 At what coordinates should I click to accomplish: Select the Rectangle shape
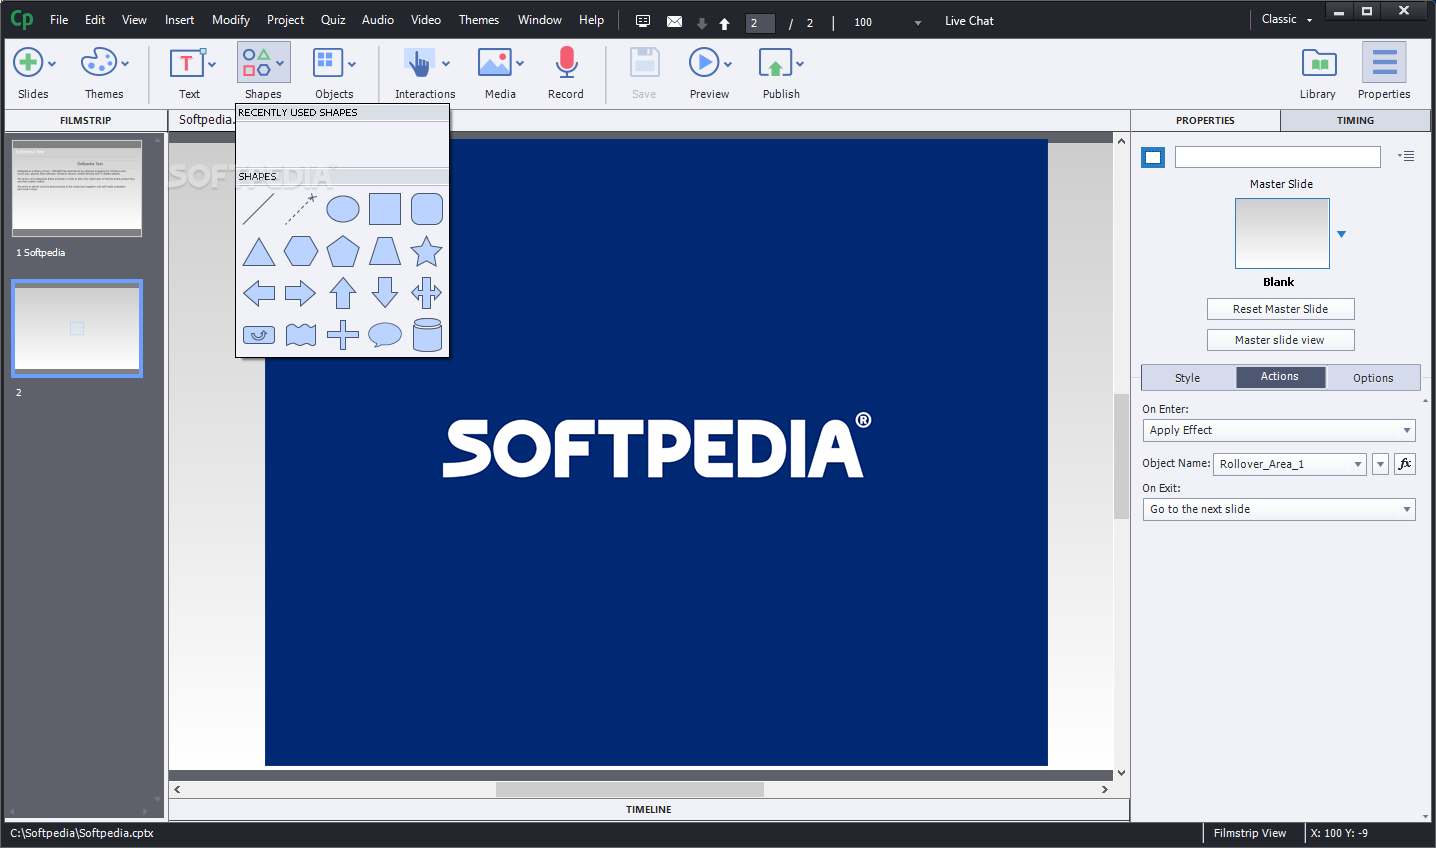[385, 209]
